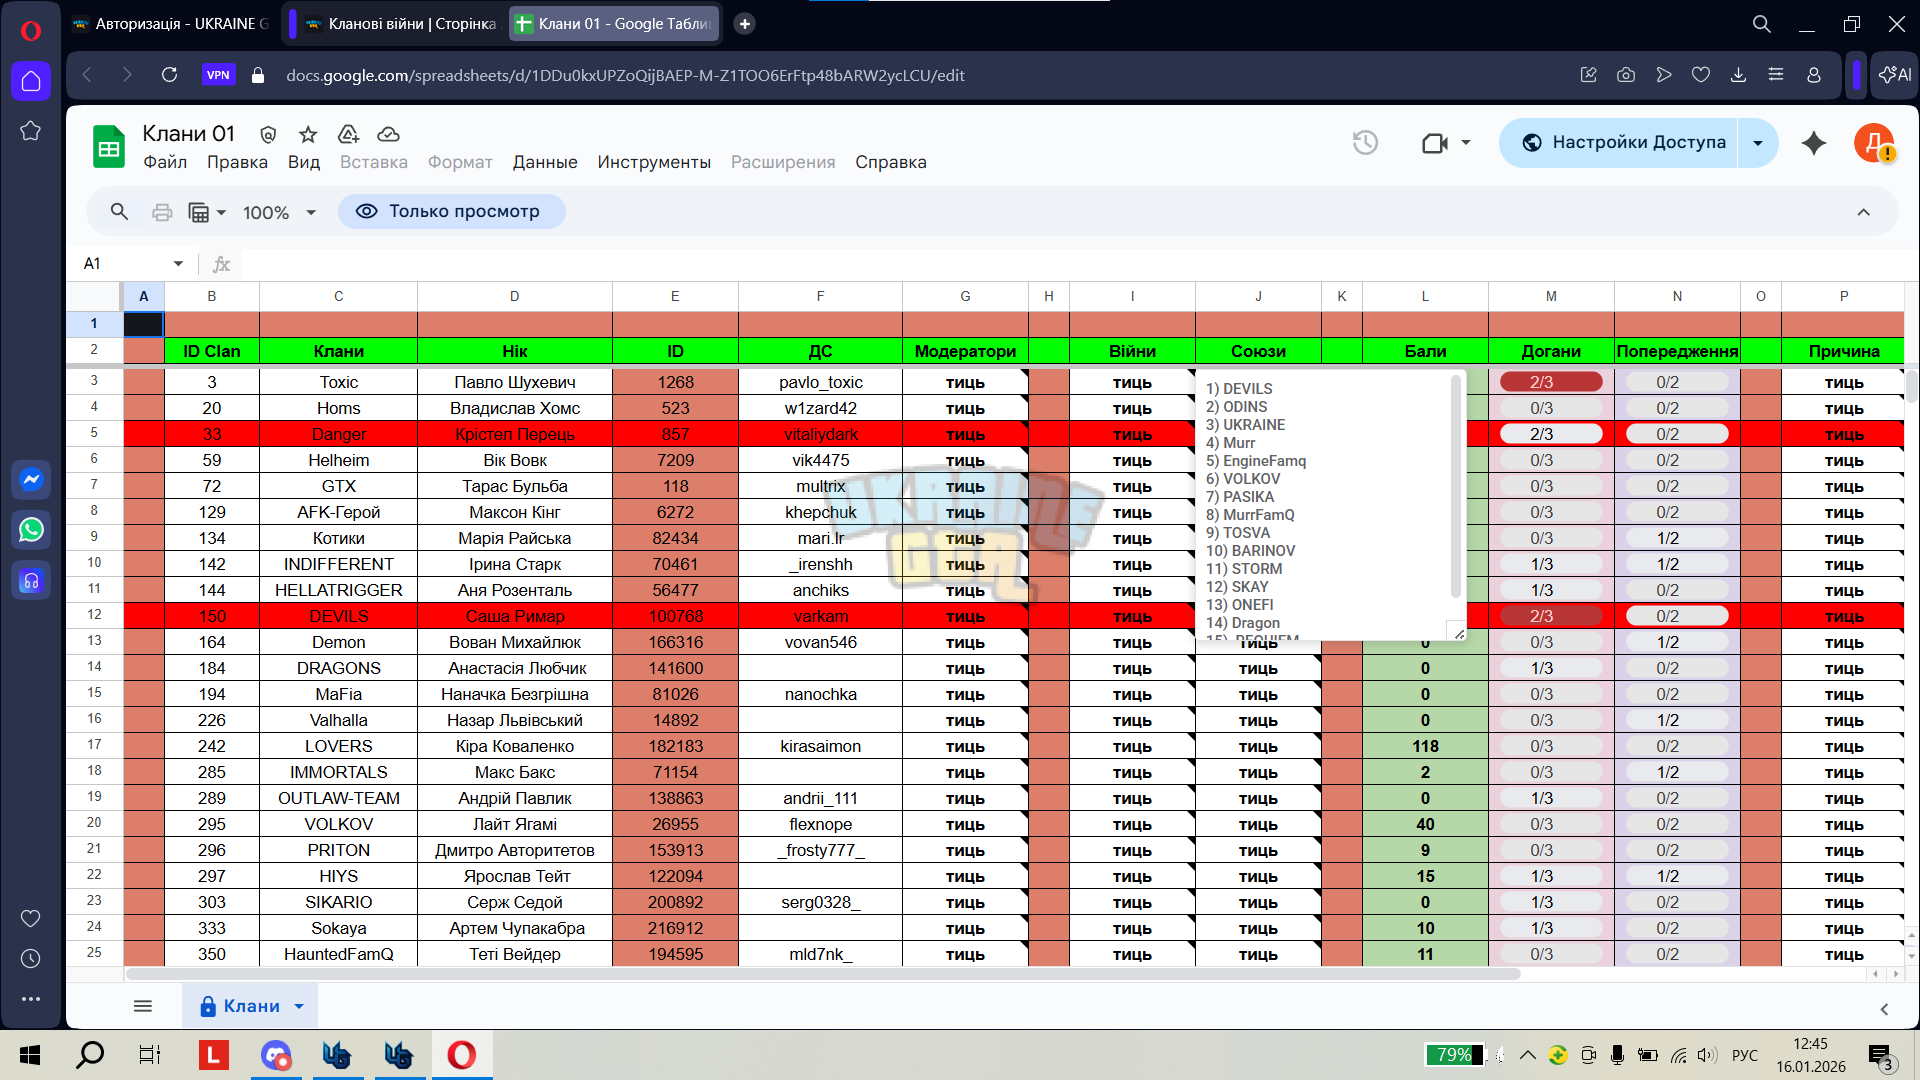Image resolution: width=1920 pixels, height=1080 pixels.
Task: Click the Только просмотр view-only eye pill
Action: coord(451,212)
